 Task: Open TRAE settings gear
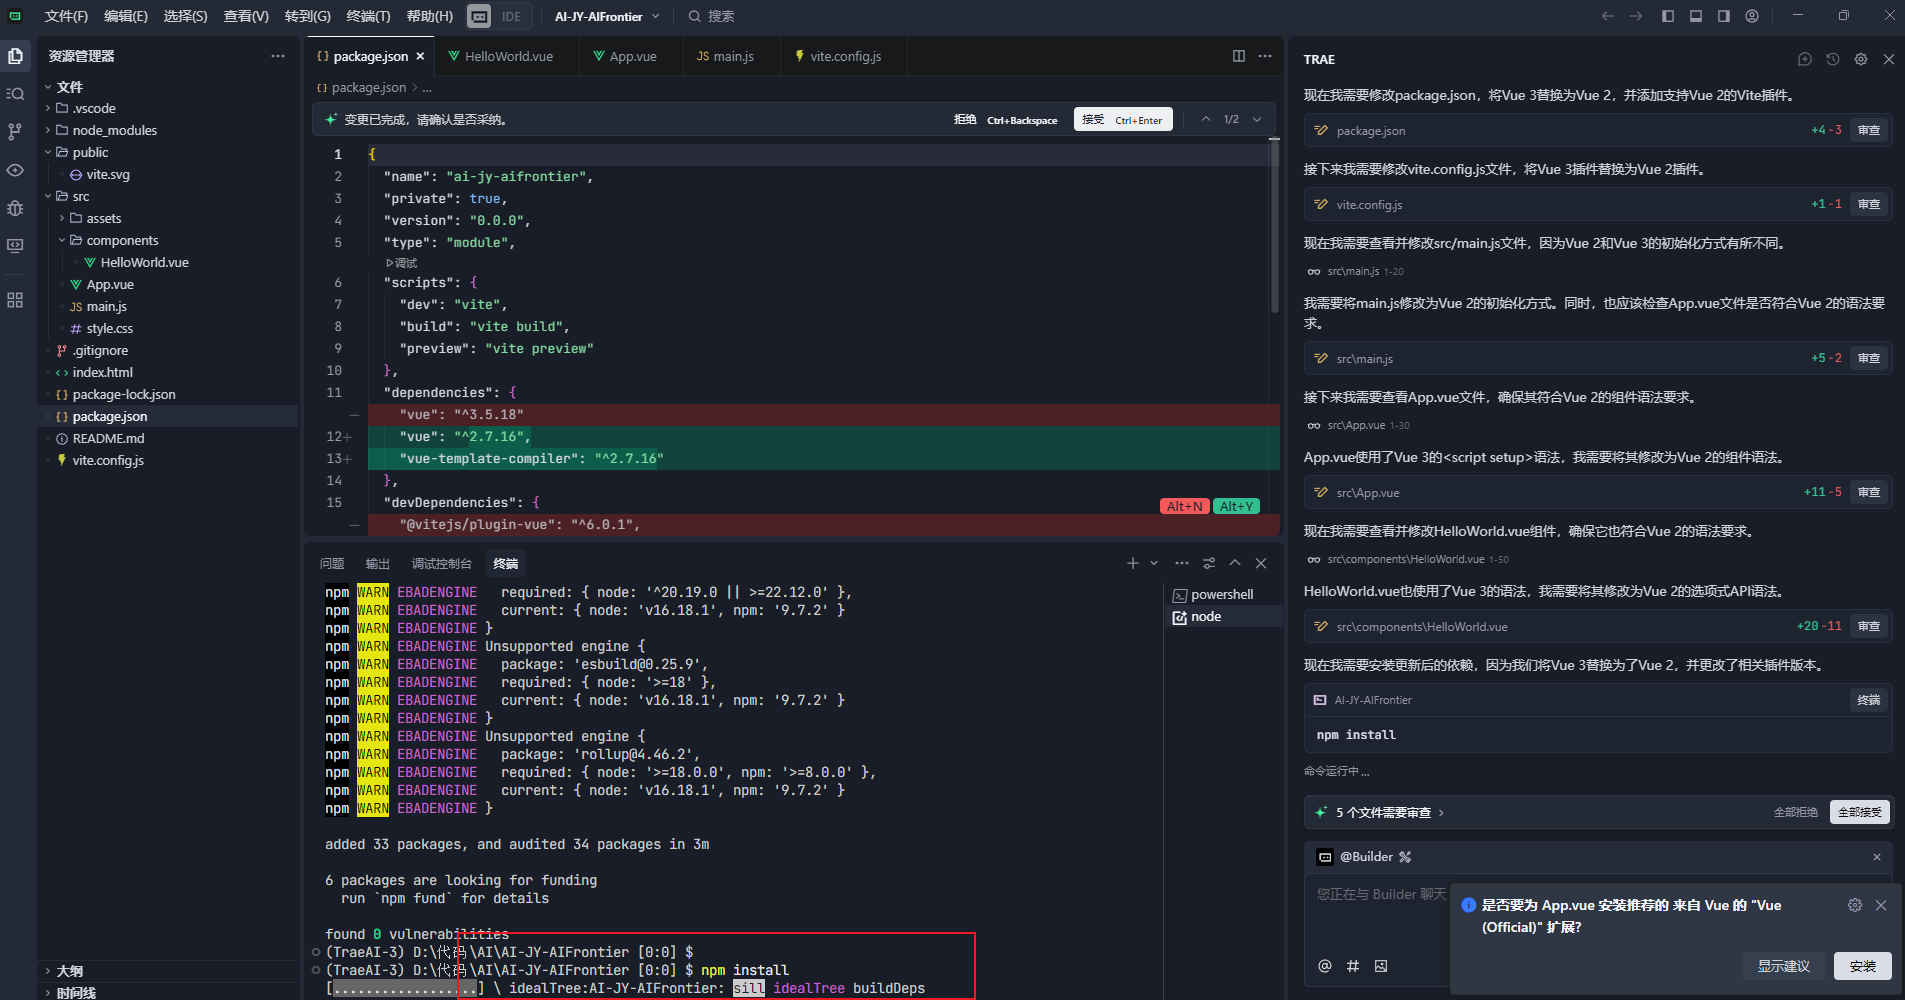coord(1861,59)
